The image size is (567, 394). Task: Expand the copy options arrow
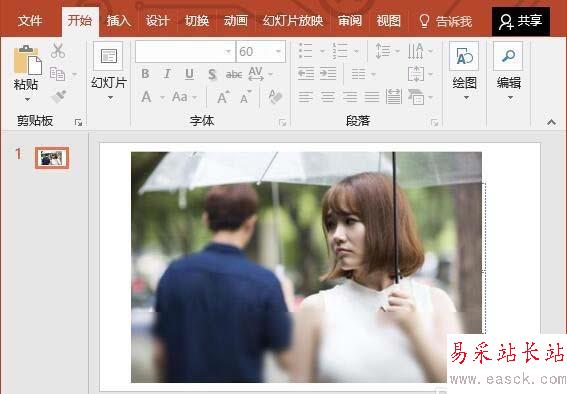click(74, 74)
